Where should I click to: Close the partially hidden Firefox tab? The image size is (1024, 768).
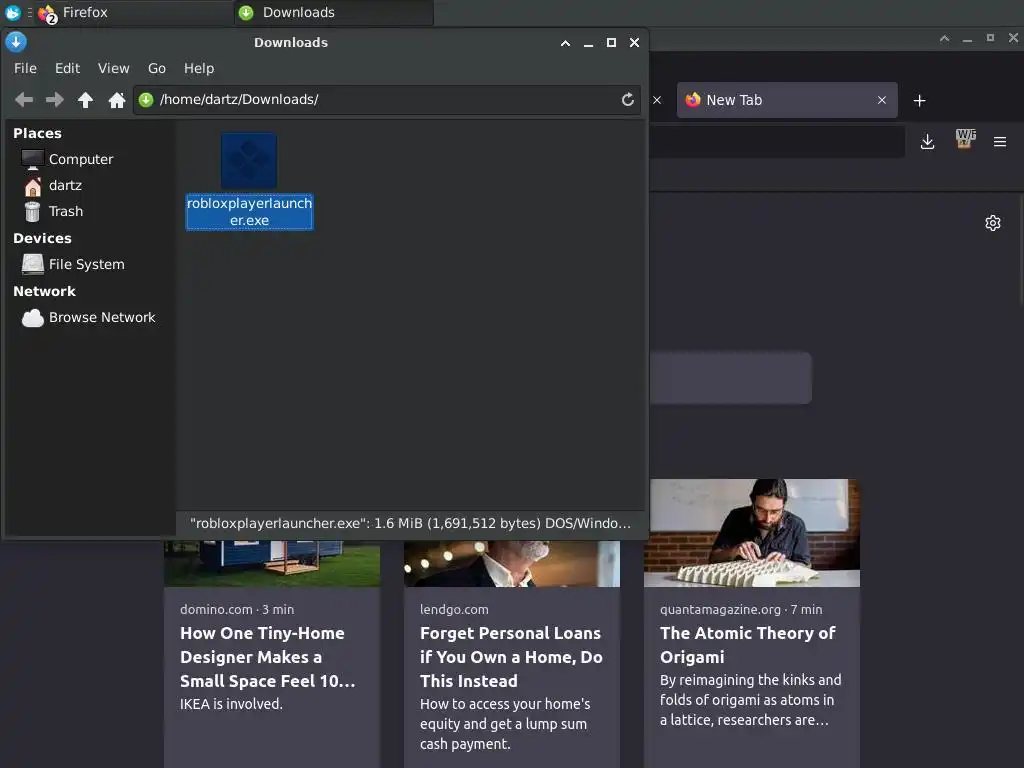658,100
